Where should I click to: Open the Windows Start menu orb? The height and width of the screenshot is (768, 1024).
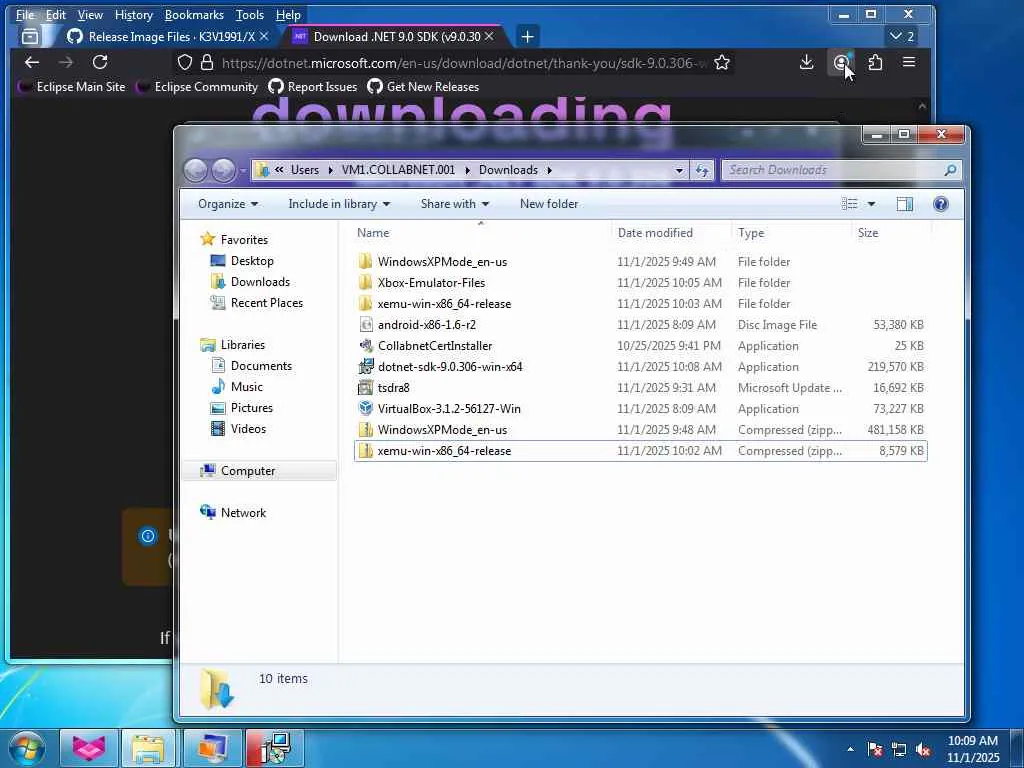click(x=26, y=748)
